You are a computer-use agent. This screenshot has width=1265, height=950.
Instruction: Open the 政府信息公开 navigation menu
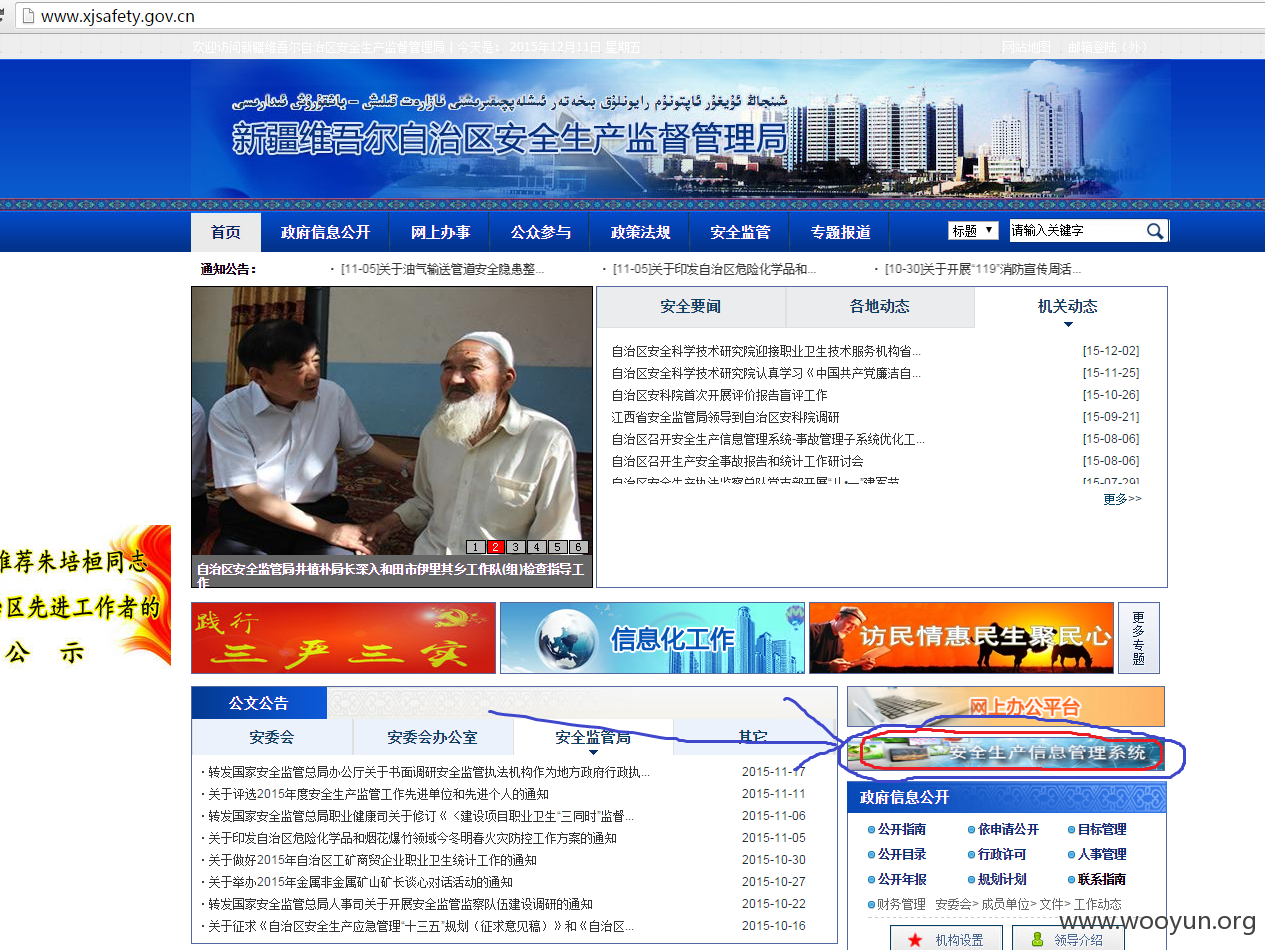(x=326, y=232)
